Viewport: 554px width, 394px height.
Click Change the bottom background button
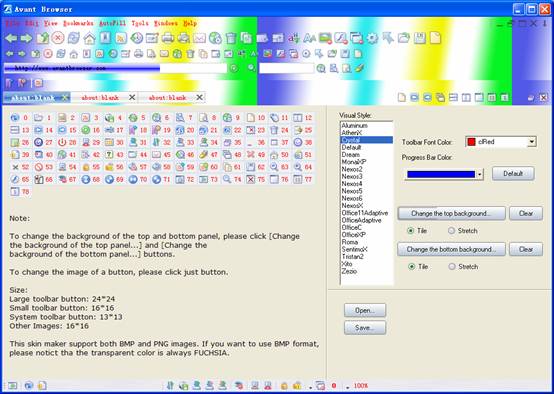click(x=451, y=249)
